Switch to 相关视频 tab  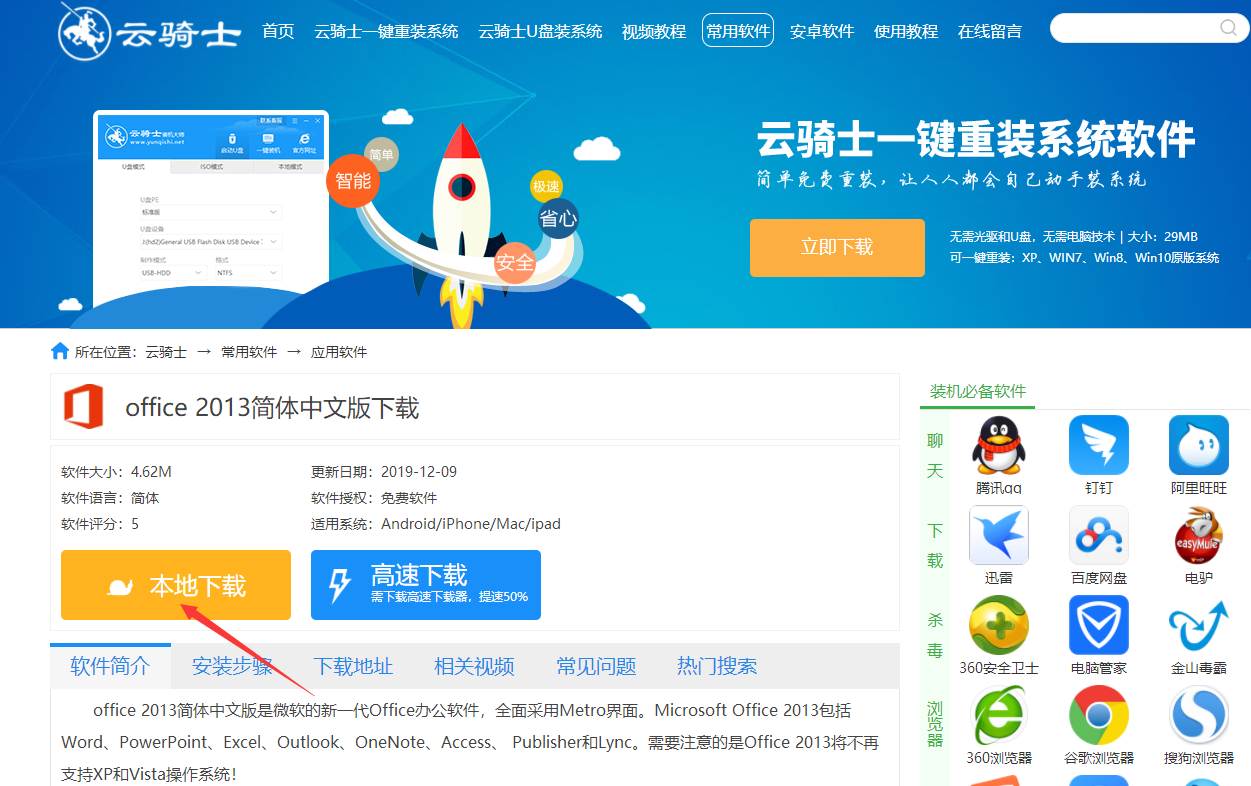coord(474,666)
